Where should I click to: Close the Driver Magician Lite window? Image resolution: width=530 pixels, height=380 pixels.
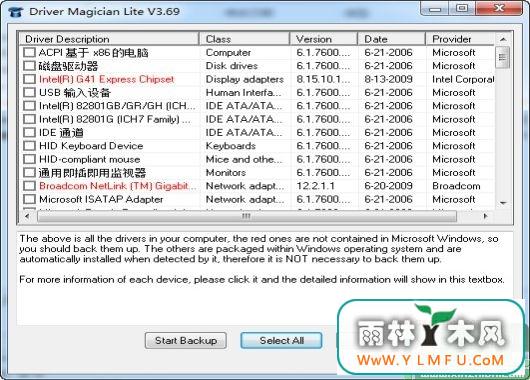[499, 9]
